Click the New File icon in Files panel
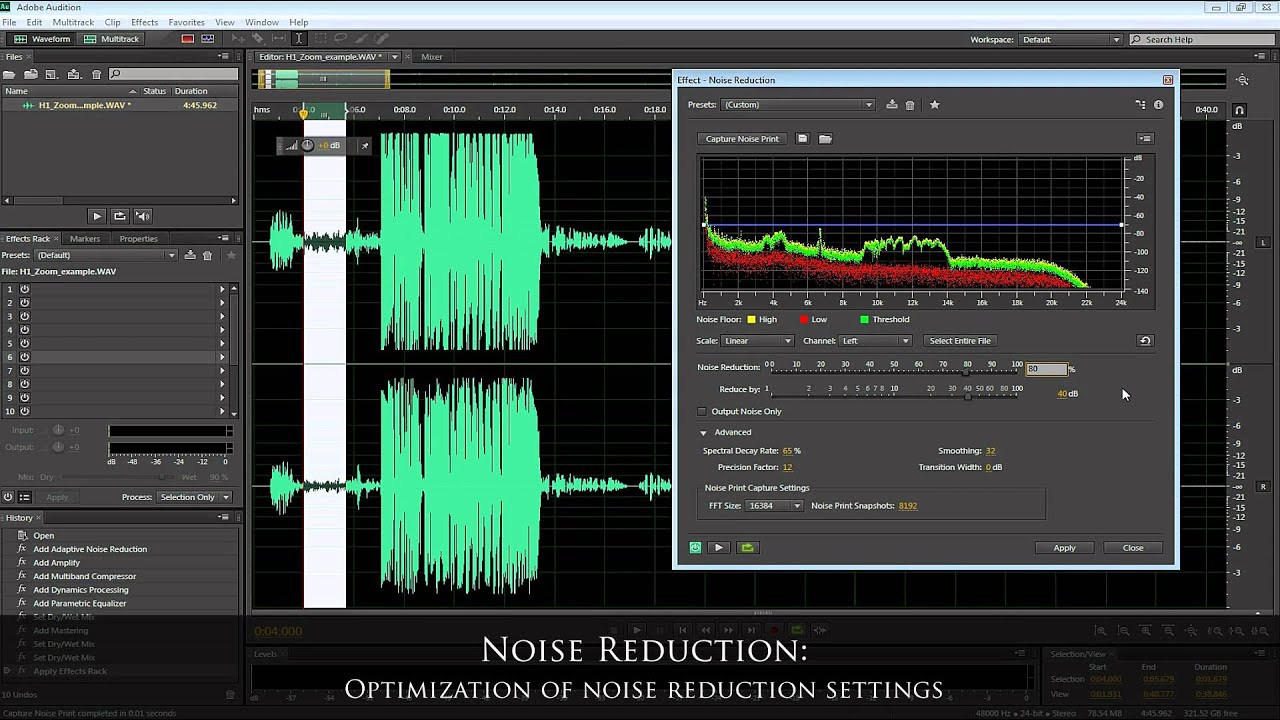Screen dimensions: 1280x720 pyautogui.click(x=50, y=74)
